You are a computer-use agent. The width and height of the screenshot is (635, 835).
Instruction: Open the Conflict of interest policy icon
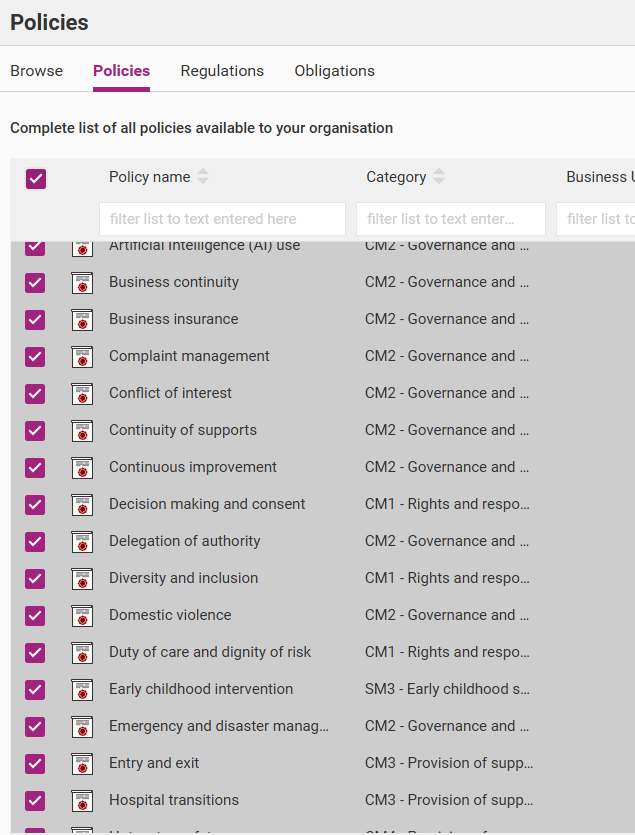82,394
